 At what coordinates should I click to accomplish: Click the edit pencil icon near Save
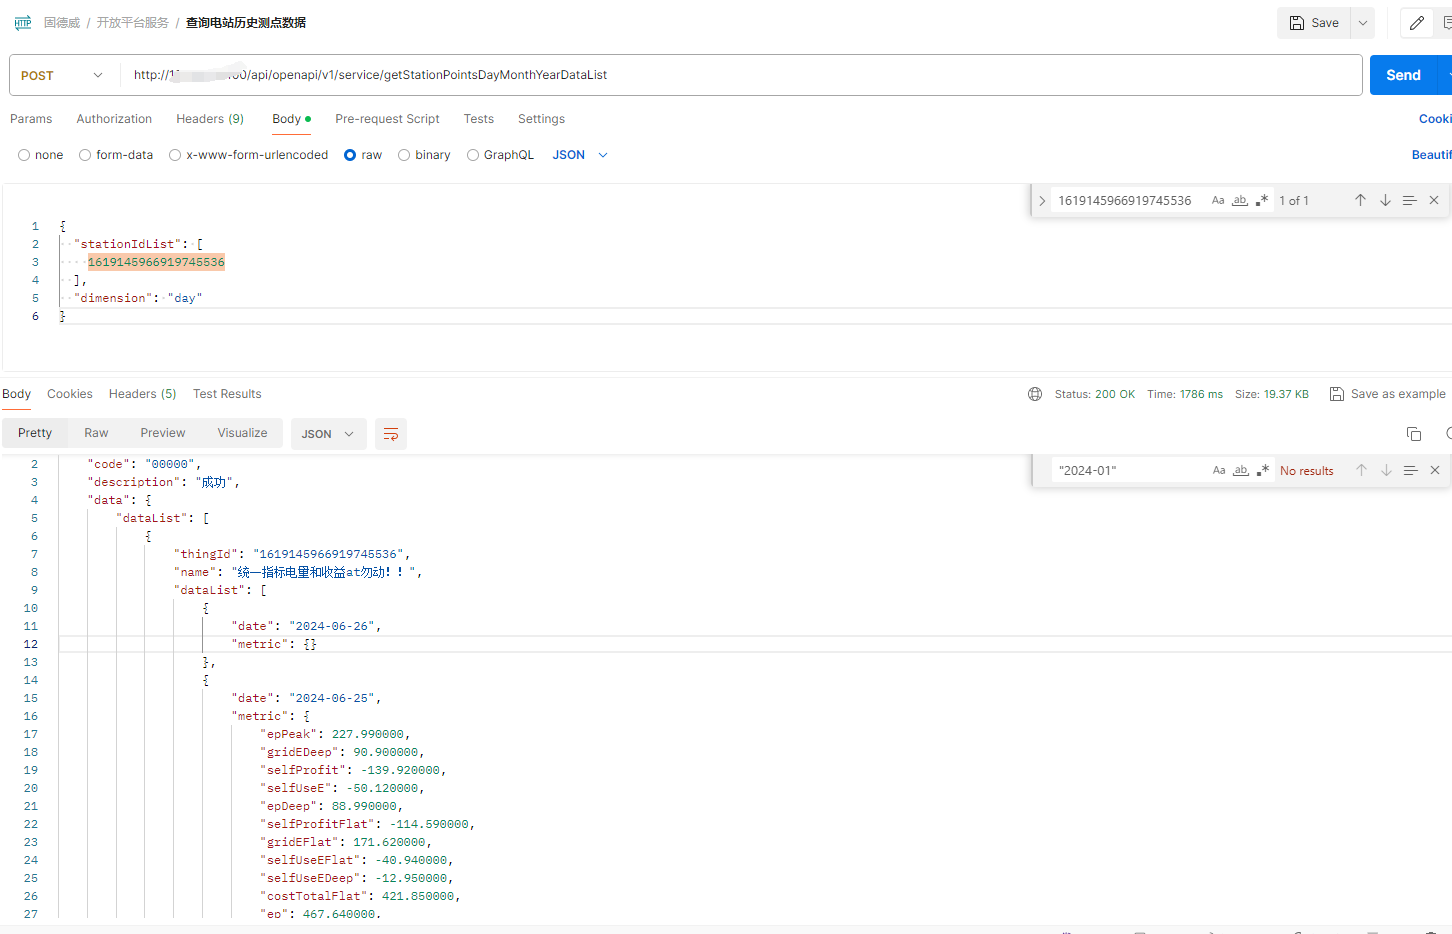[1416, 23]
